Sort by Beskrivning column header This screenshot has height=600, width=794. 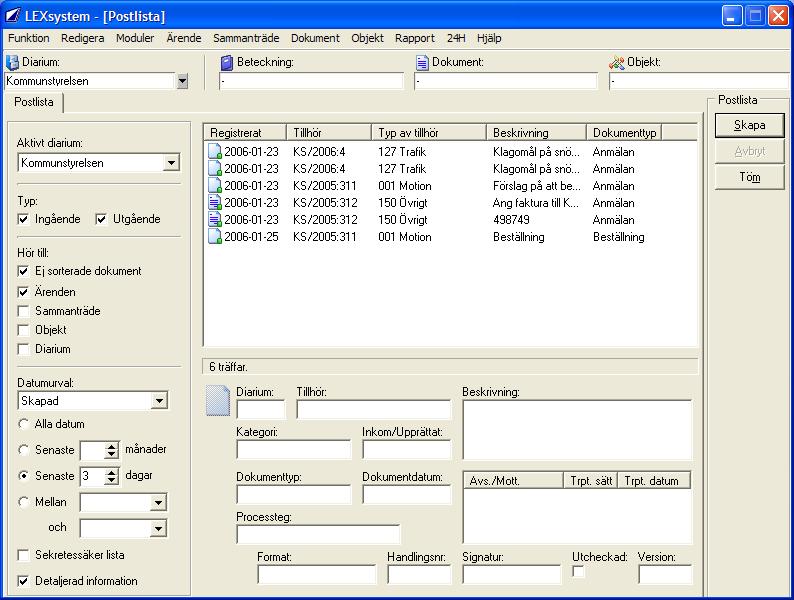pyautogui.click(x=536, y=133)
